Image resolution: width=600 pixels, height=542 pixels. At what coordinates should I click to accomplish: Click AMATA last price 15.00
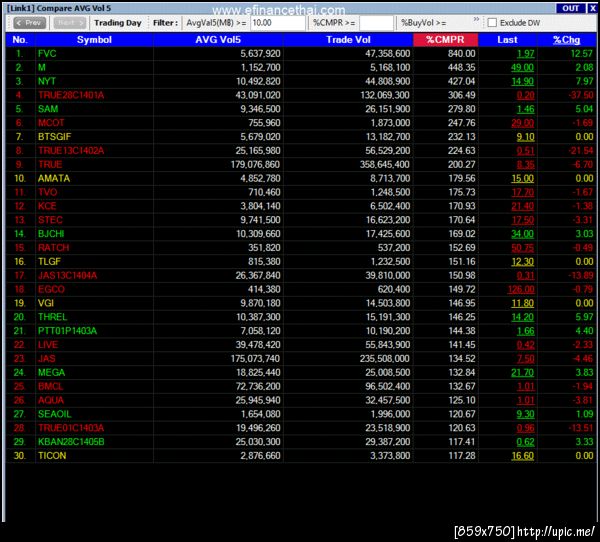click(522, 178)
